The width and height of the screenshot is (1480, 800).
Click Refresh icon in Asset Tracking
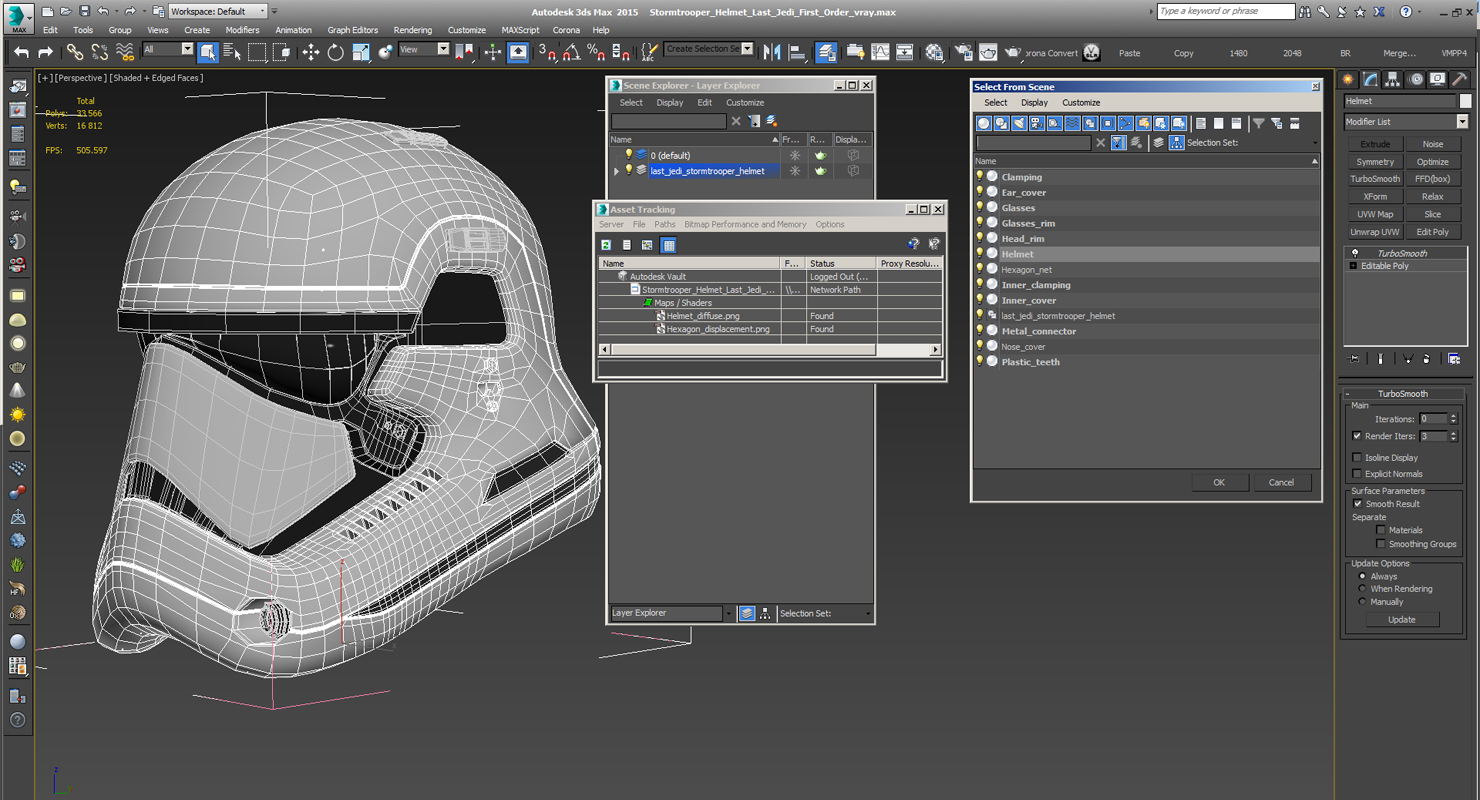click(606, 245)
